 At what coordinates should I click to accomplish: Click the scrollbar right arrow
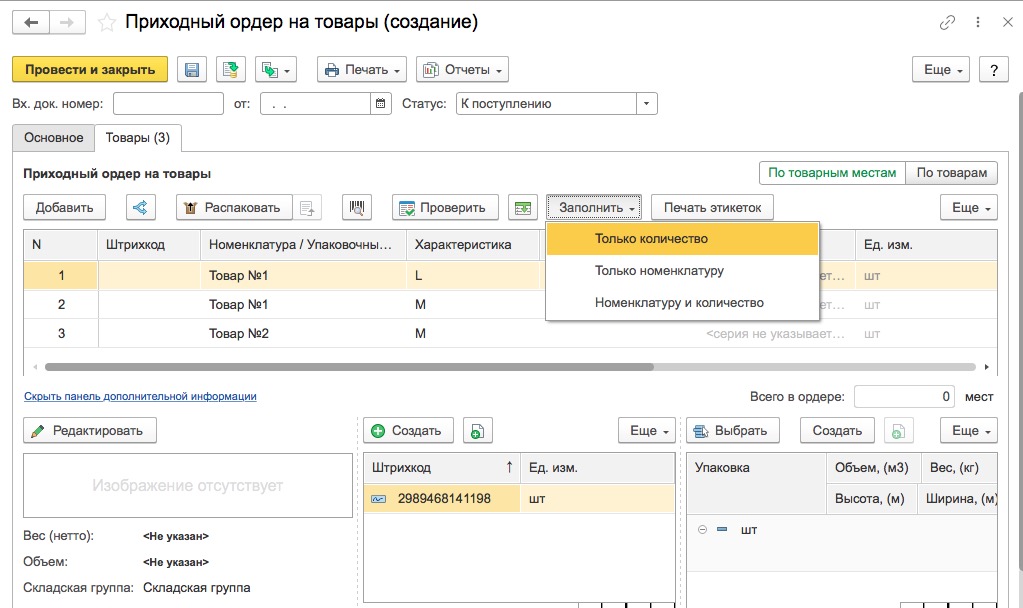click(x=986, y=367)
